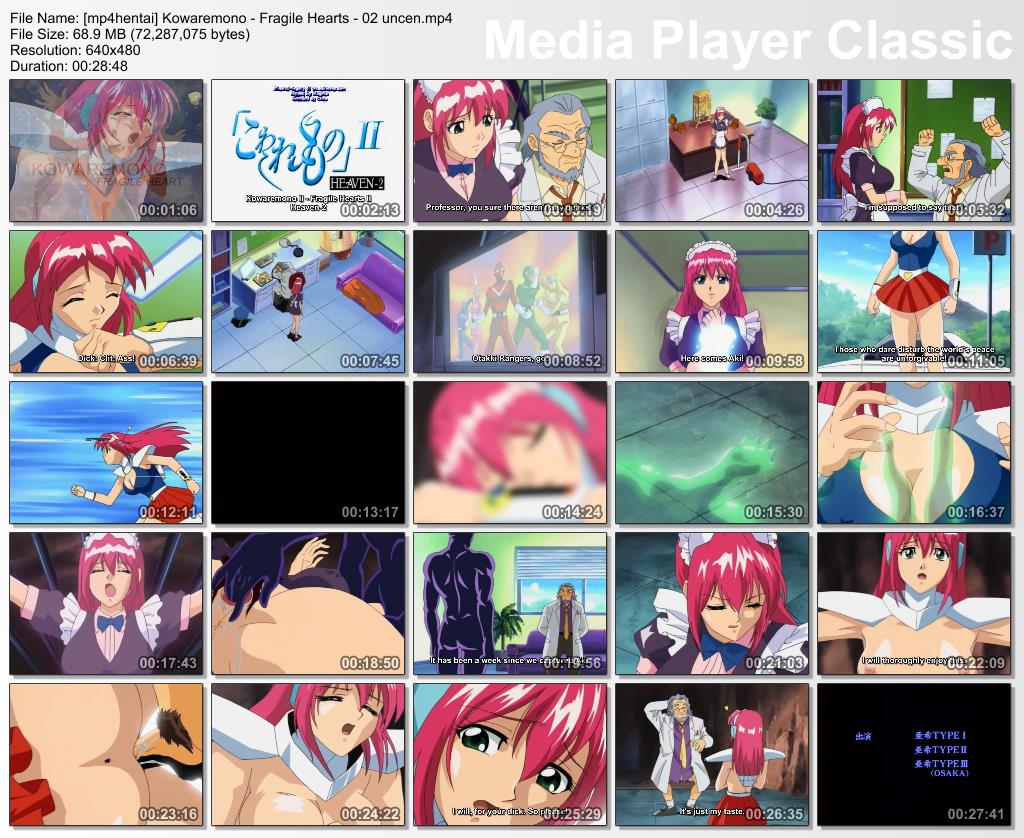Click the File Name text line

(x=231, y=18)
